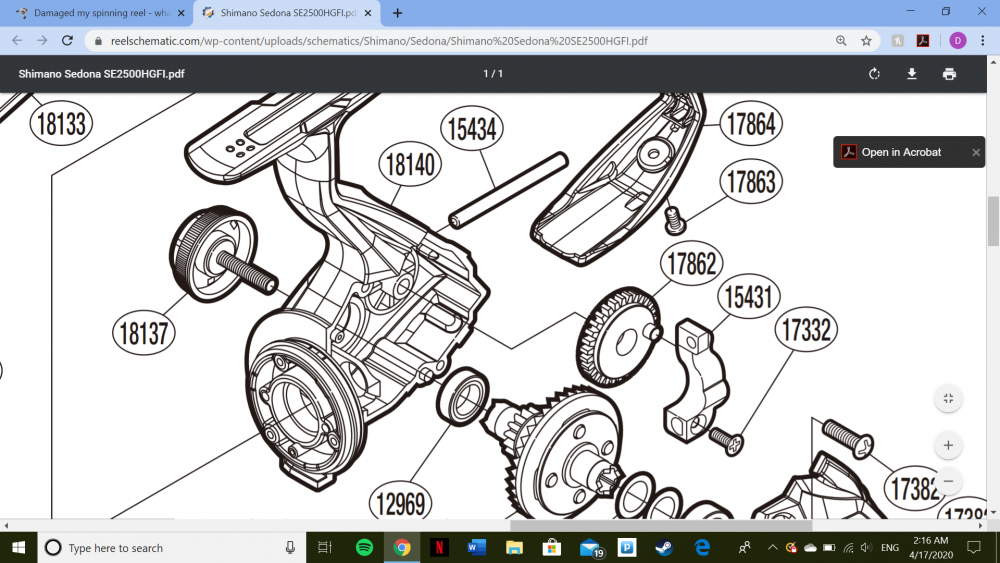Reload the current page
1000x563 pixels.
(67, 41)
